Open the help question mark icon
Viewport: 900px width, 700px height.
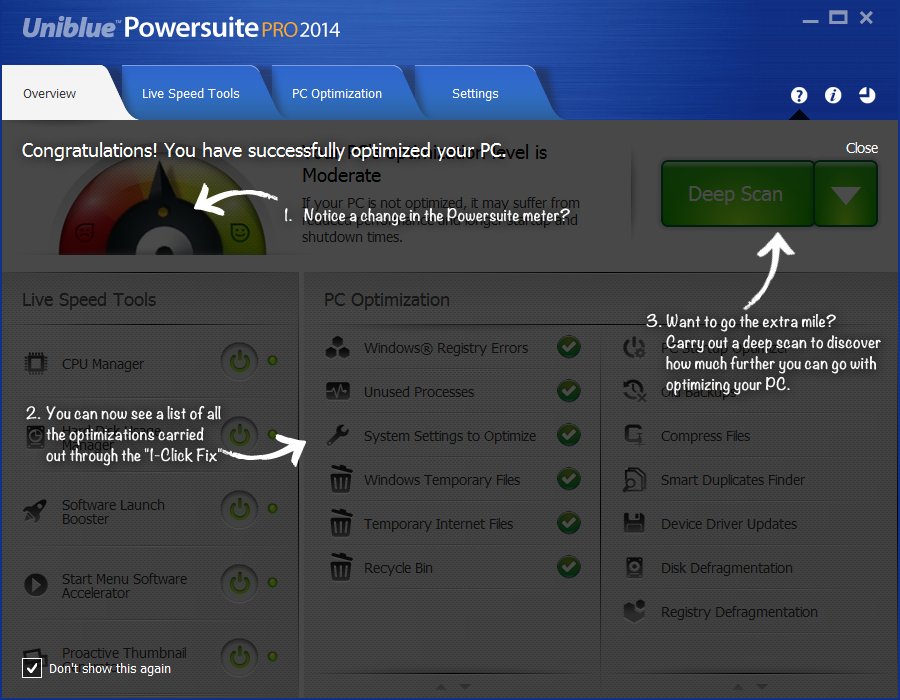[798, 95]
